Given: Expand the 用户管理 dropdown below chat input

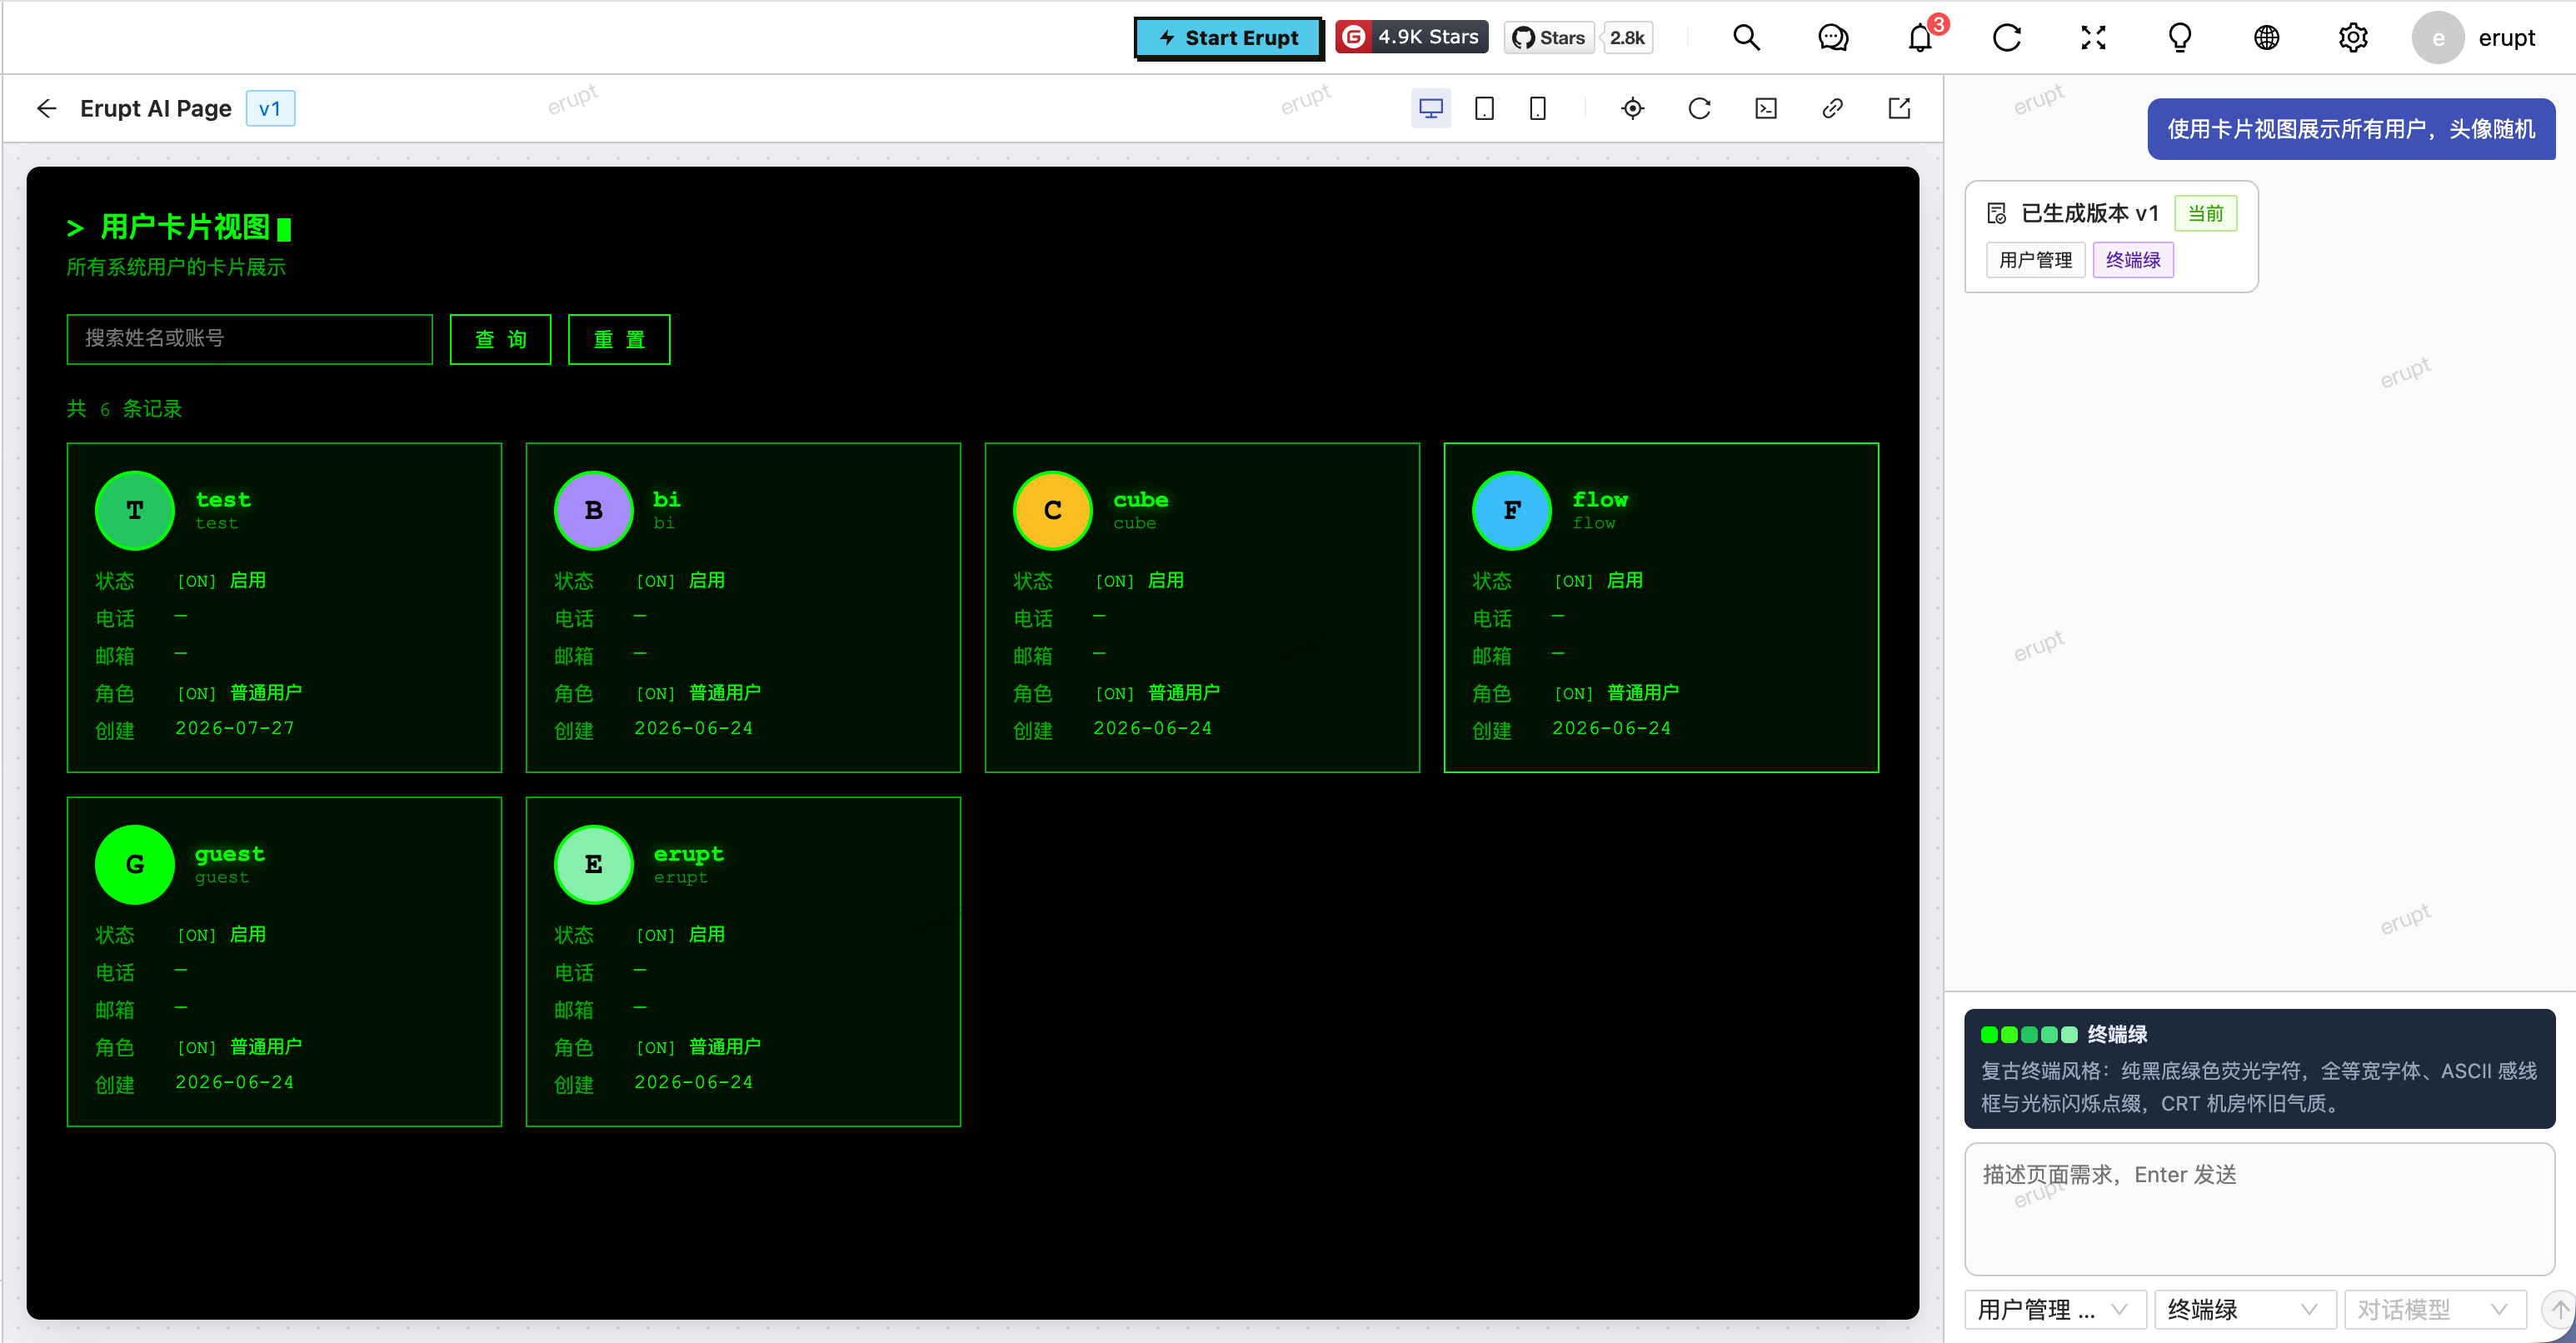Looking at the screenshot, I should 2055,1309.
